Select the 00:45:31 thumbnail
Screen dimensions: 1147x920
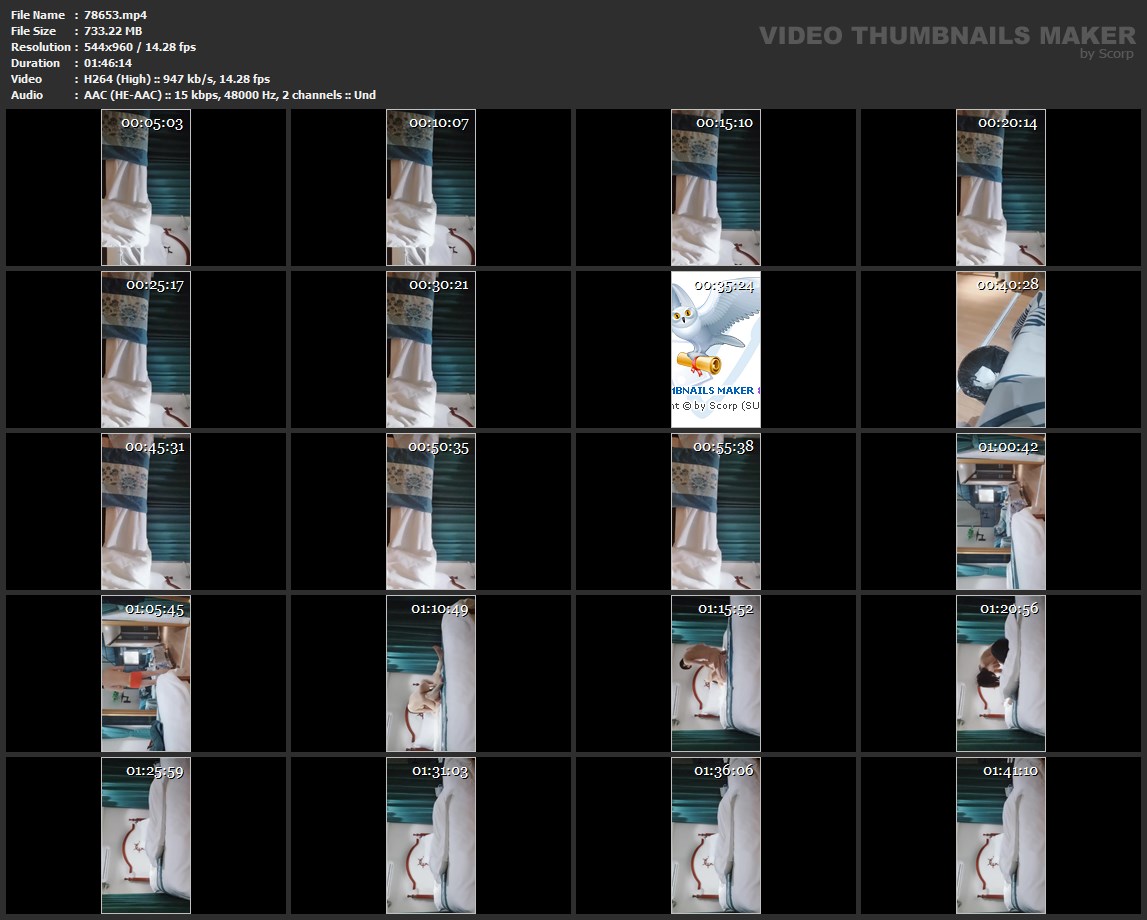pos(146,512)
